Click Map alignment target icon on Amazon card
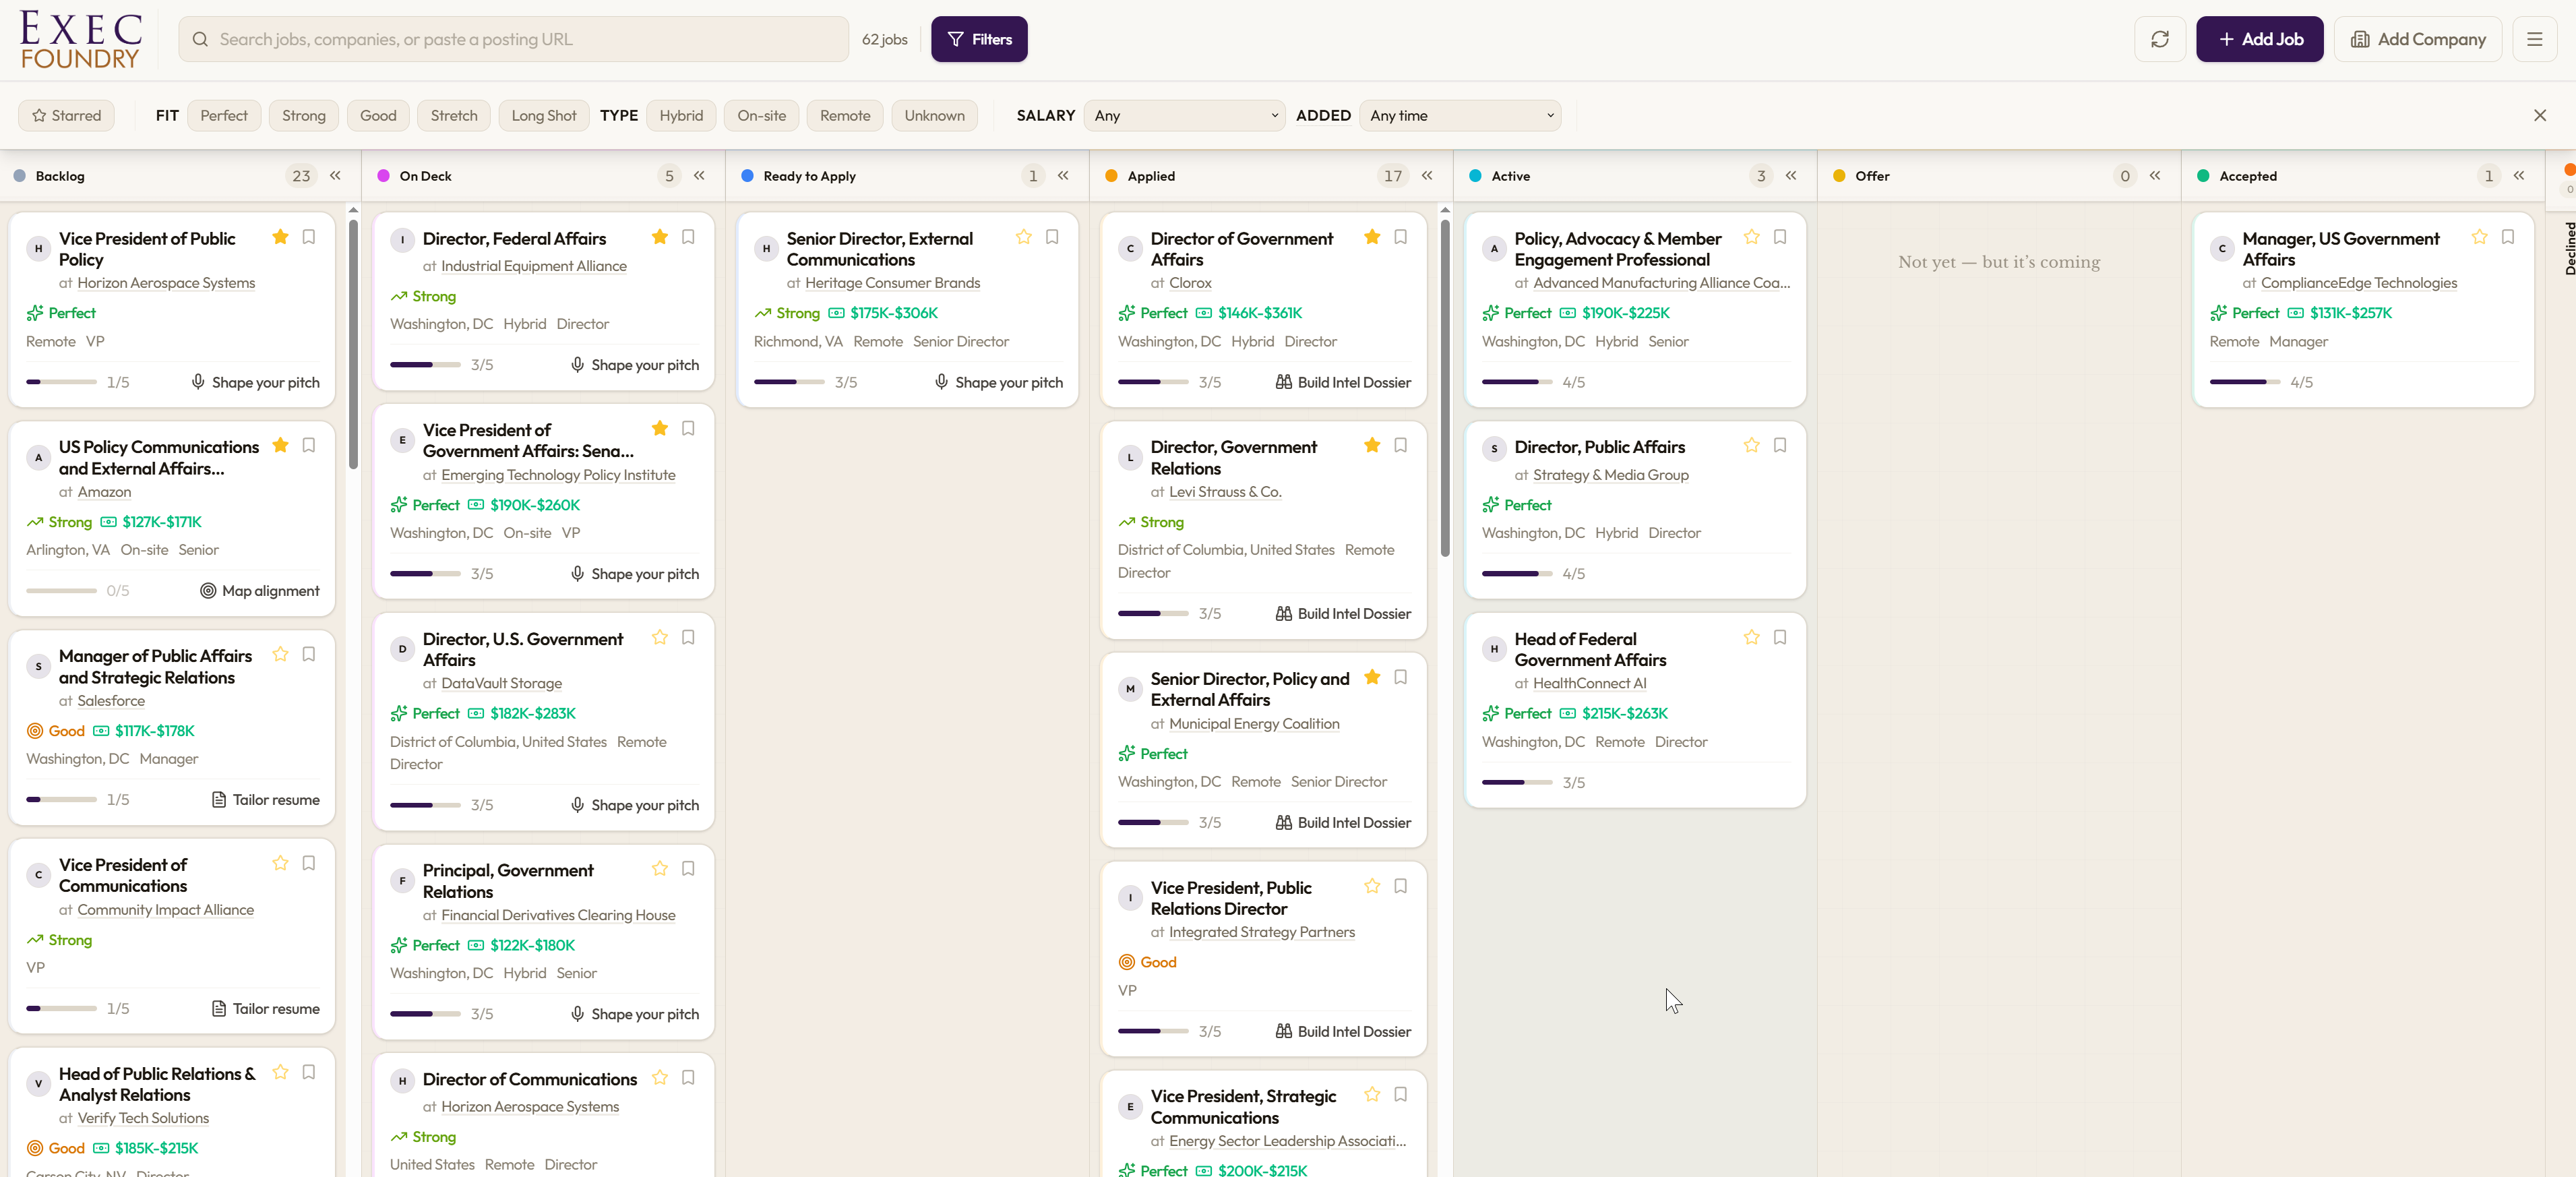Viewport: 2576px width, 1177px height. tap(208, 591)
